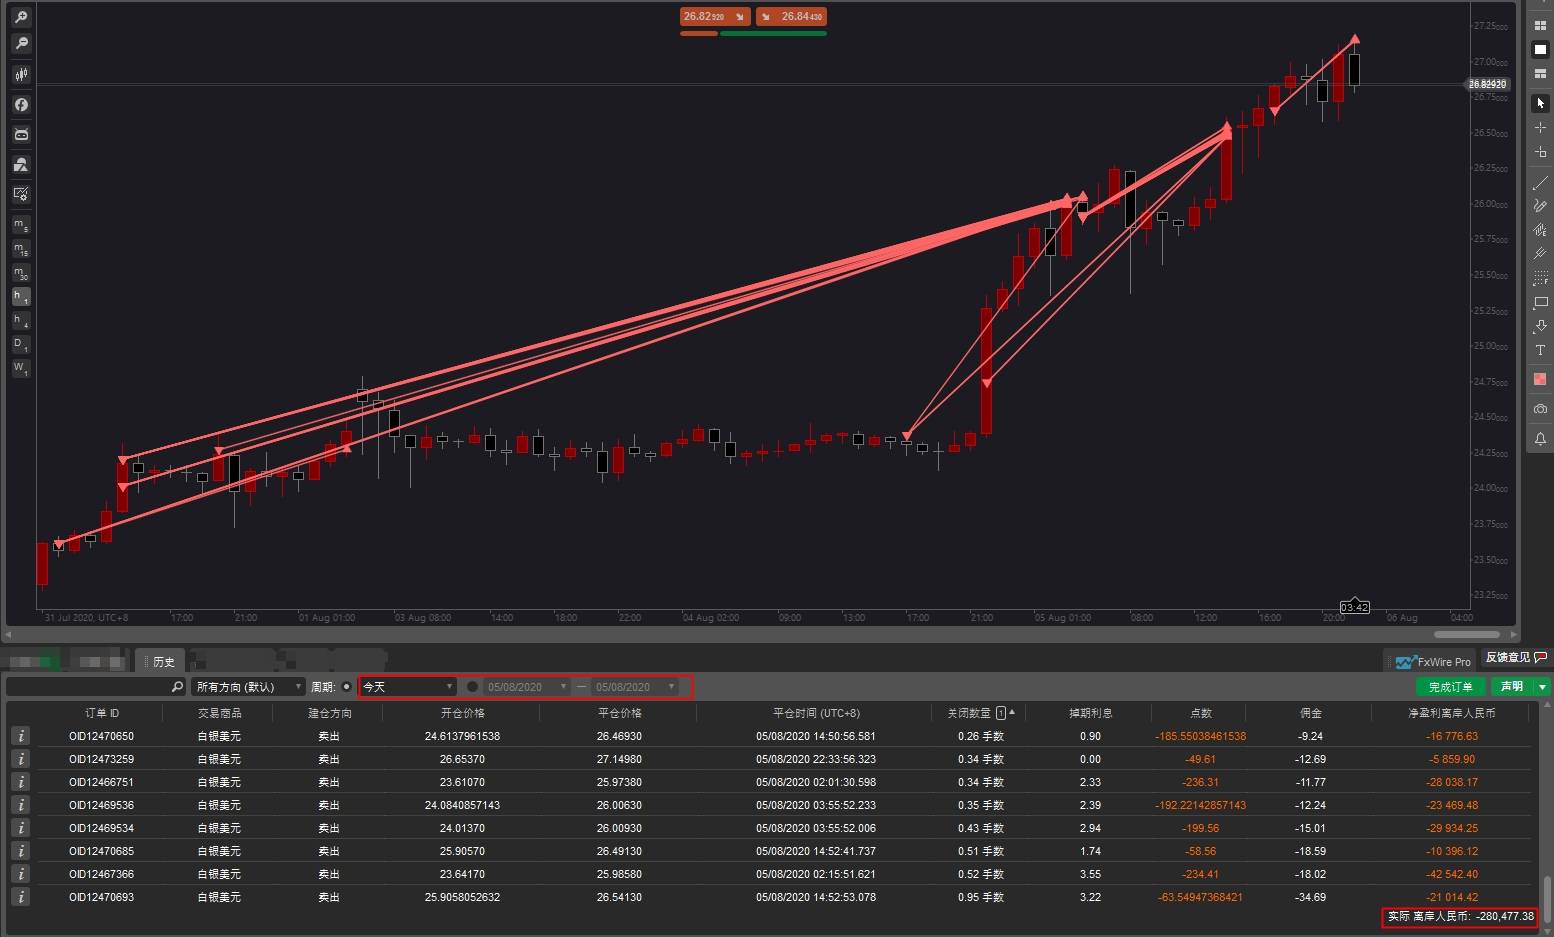Expand the 声明 button dropdown arrow
The width and height of the screenshot is (1554, 937).
(1543, 687)
